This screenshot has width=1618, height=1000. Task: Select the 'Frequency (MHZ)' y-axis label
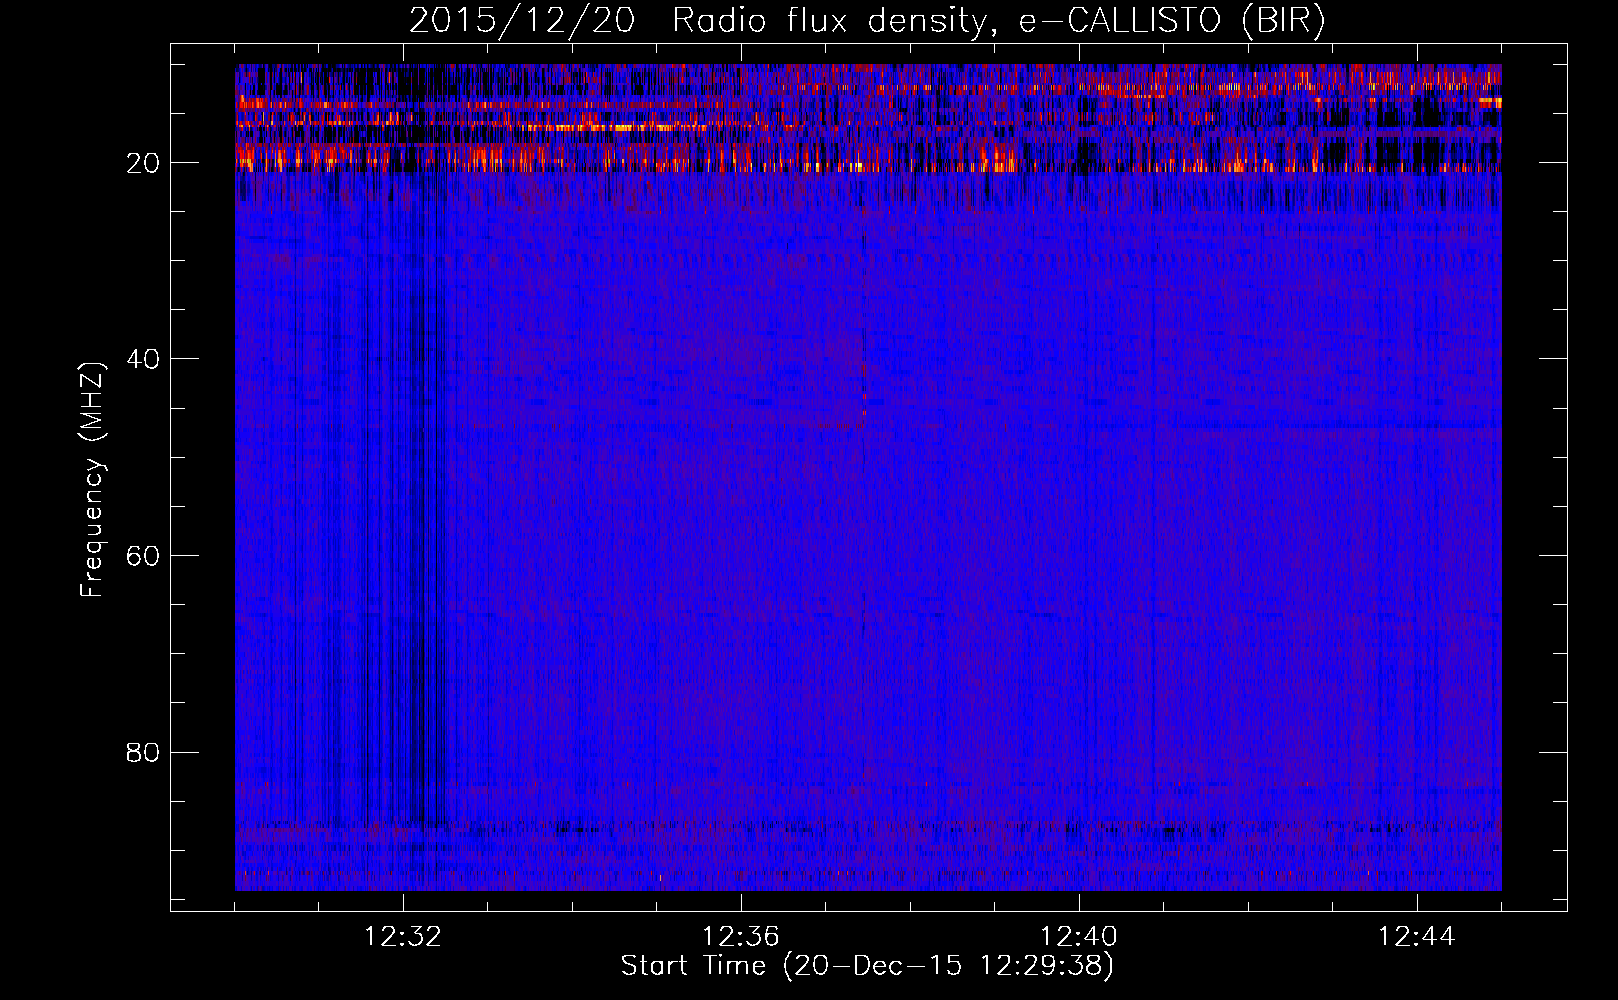point(92,480)
